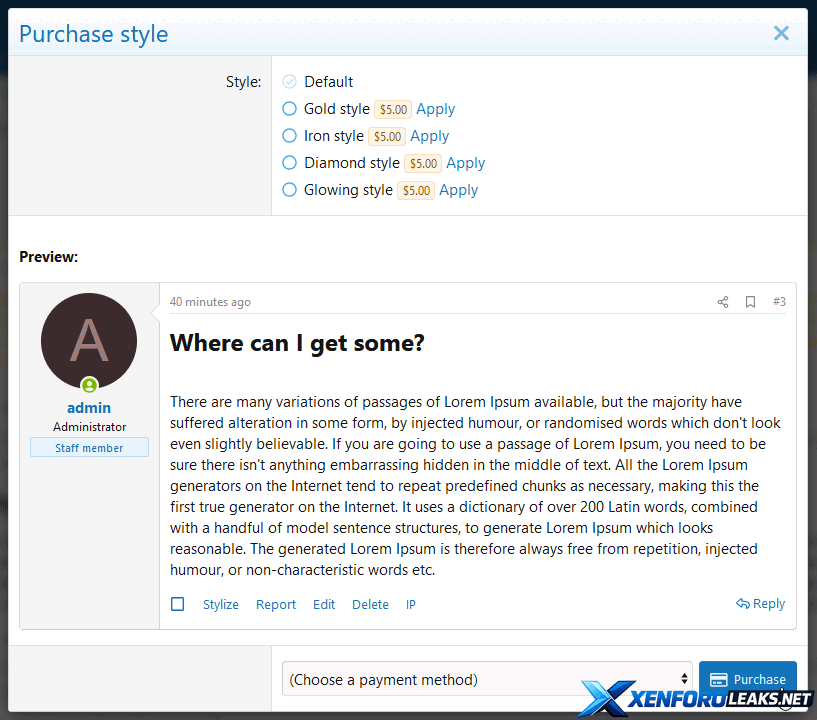This screenshot has width=817, height=720.
Task: Click the share icon on the post
Action: pos(723,302)
